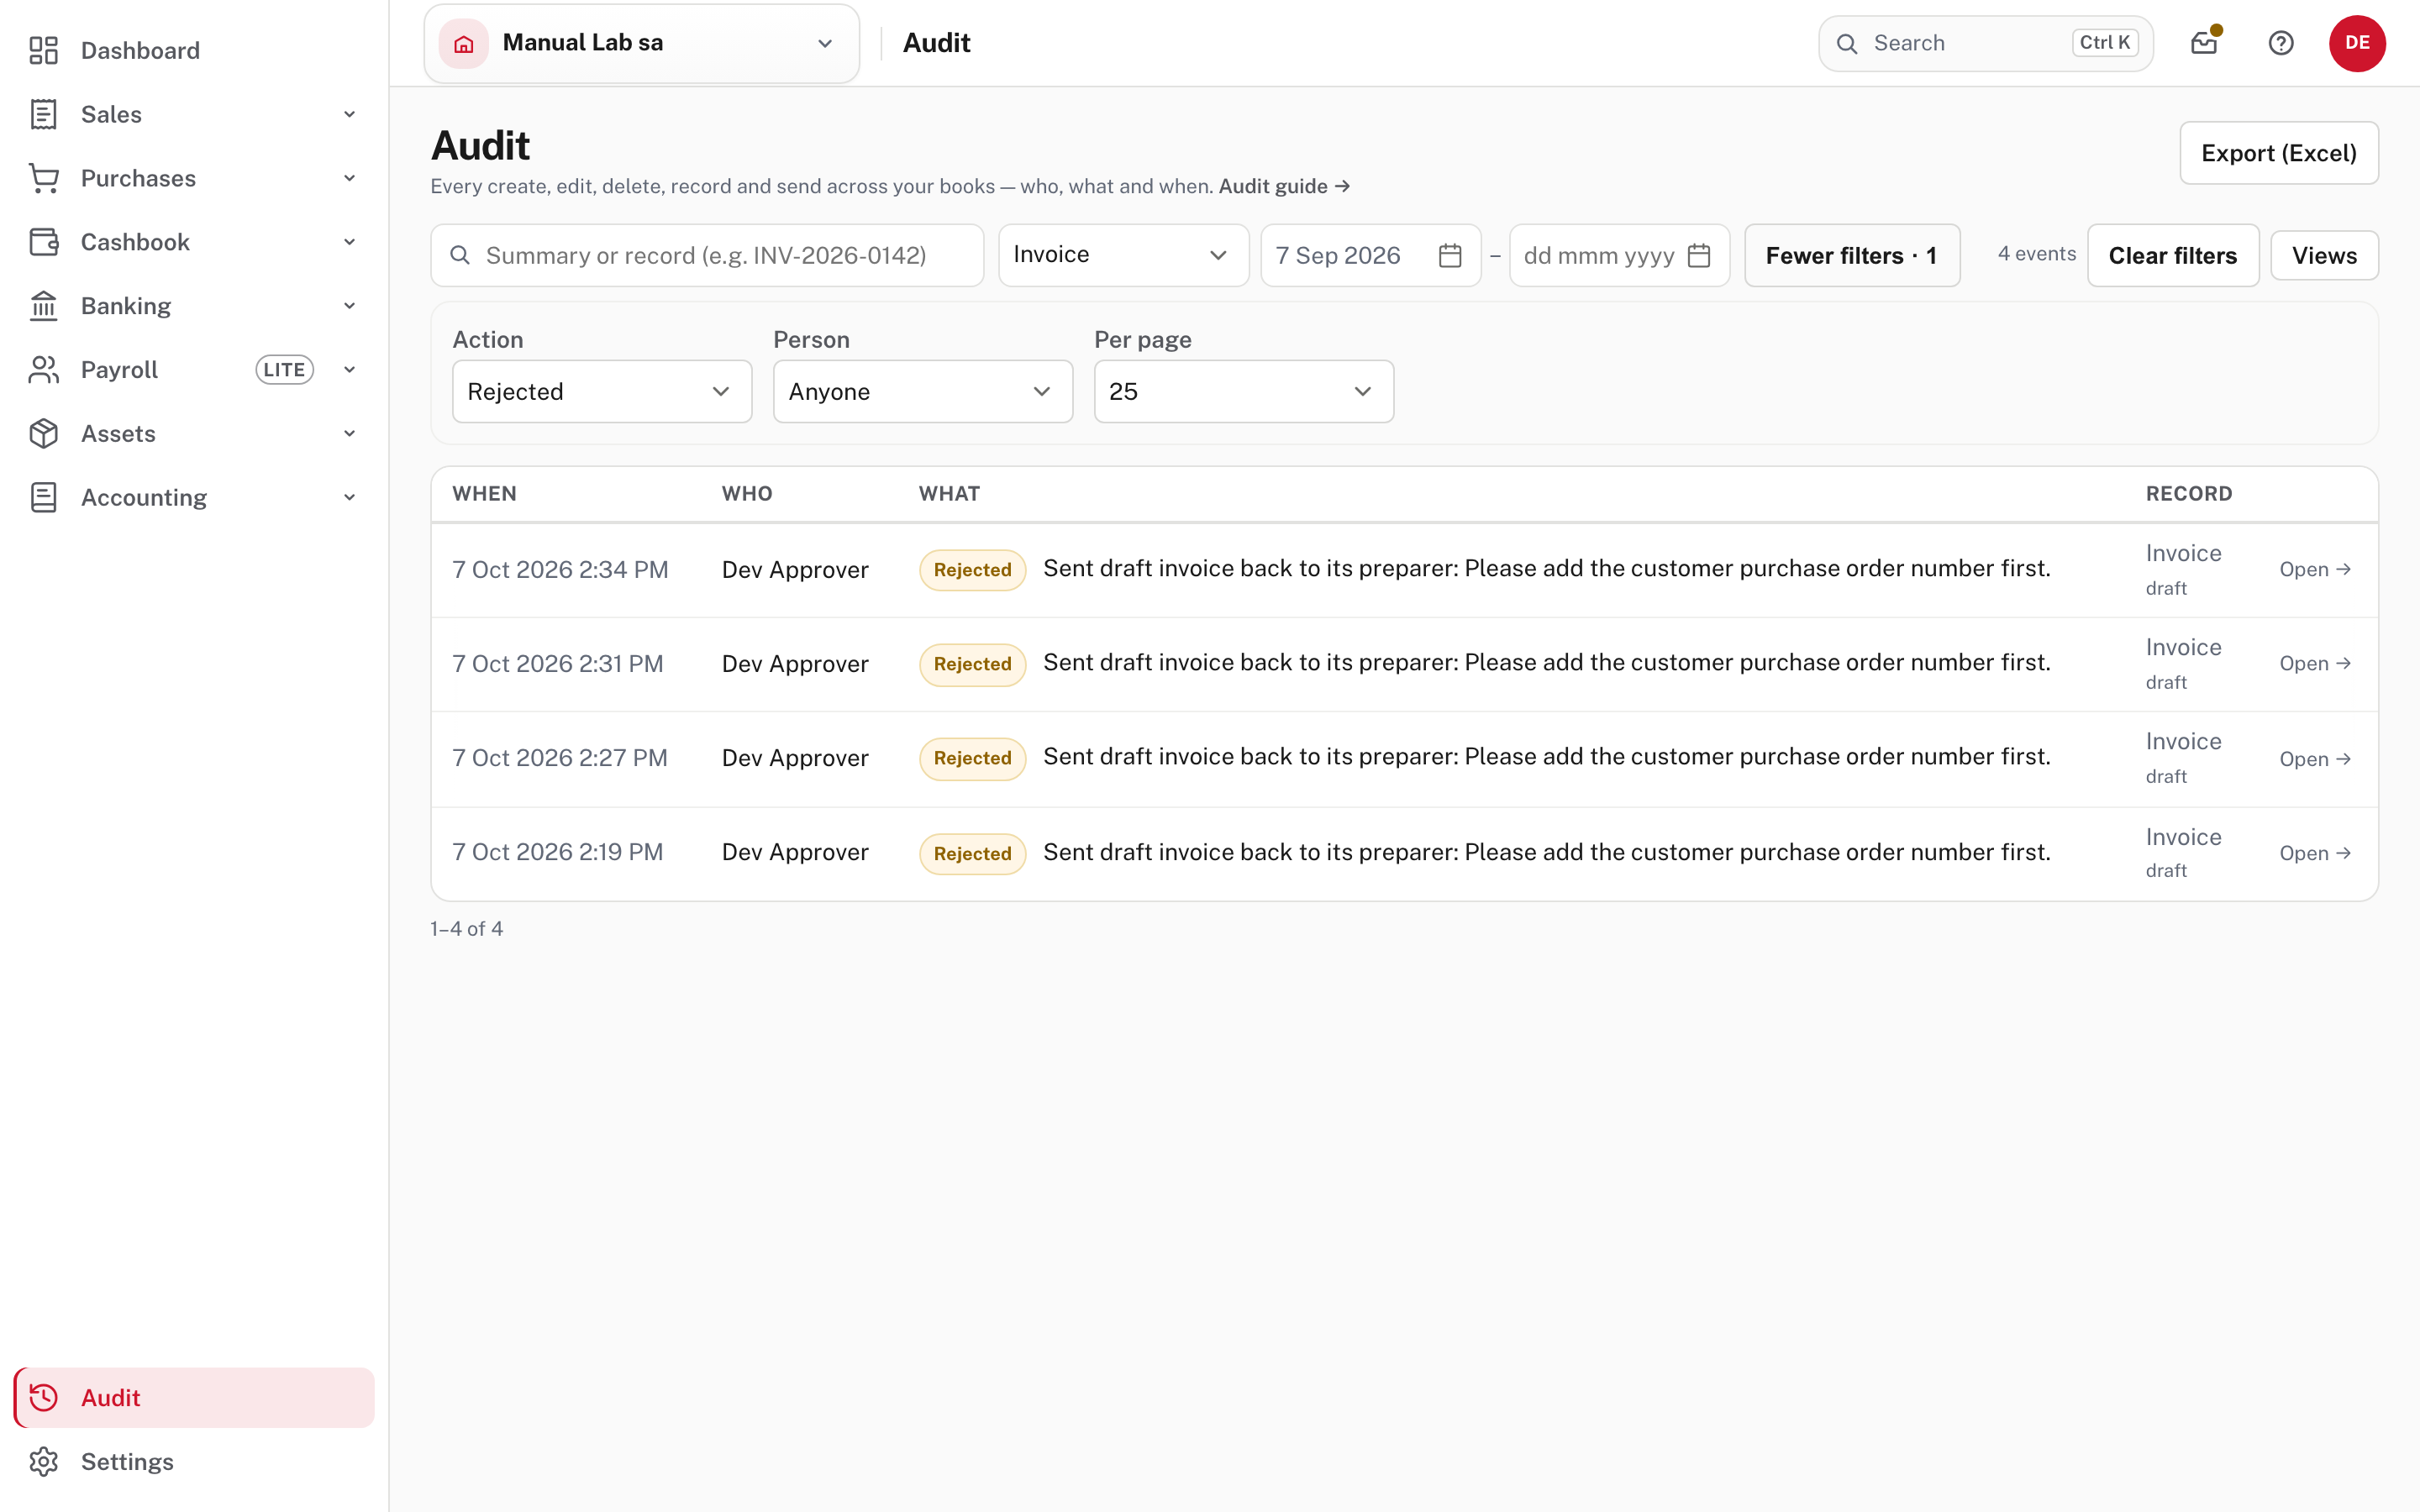Click the Audit history icon
The image size is (2420, 1512).
coord(44,1397)
